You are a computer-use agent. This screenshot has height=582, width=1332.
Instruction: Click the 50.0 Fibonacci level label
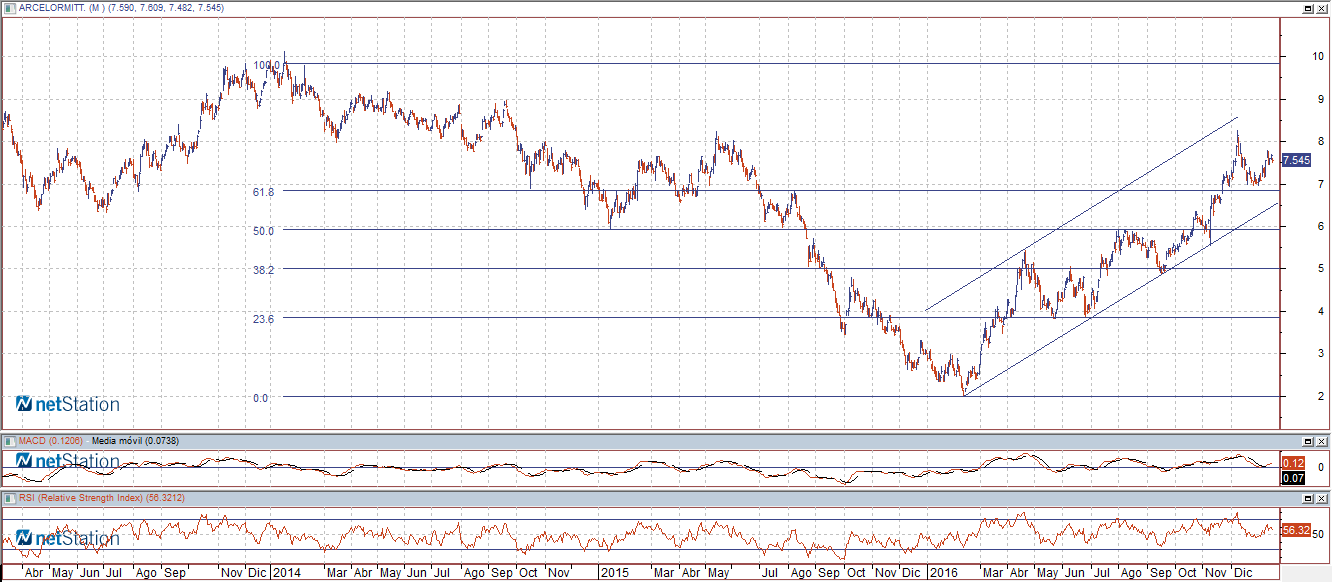tap(264, 230)
